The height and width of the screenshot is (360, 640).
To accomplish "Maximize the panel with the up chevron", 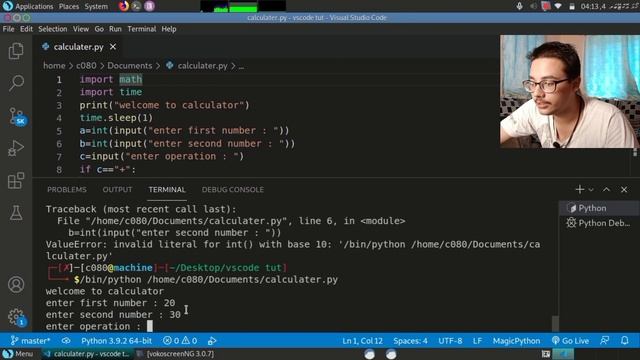I will 607,189.
